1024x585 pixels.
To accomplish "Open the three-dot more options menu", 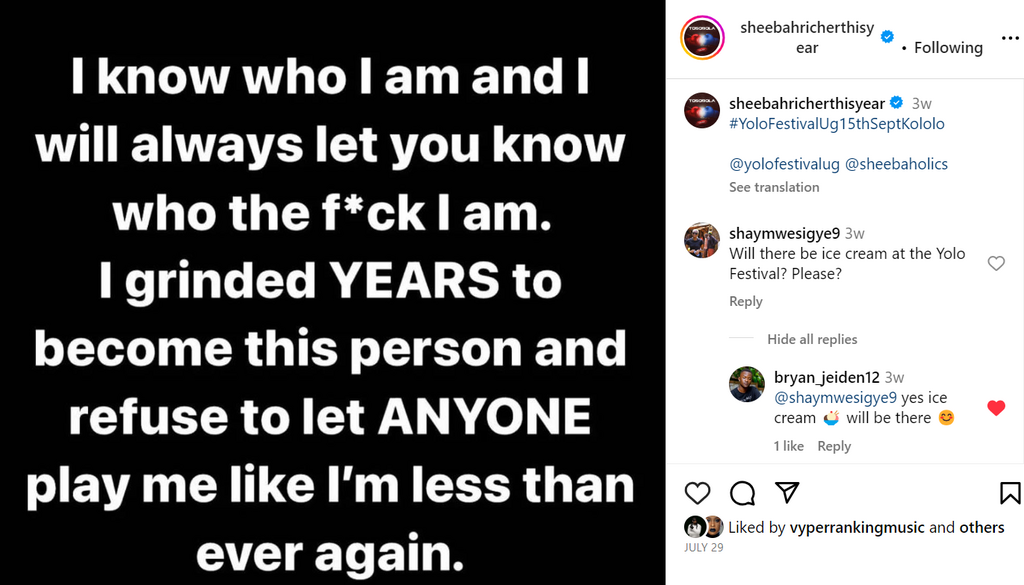I will coord(1010,38).
